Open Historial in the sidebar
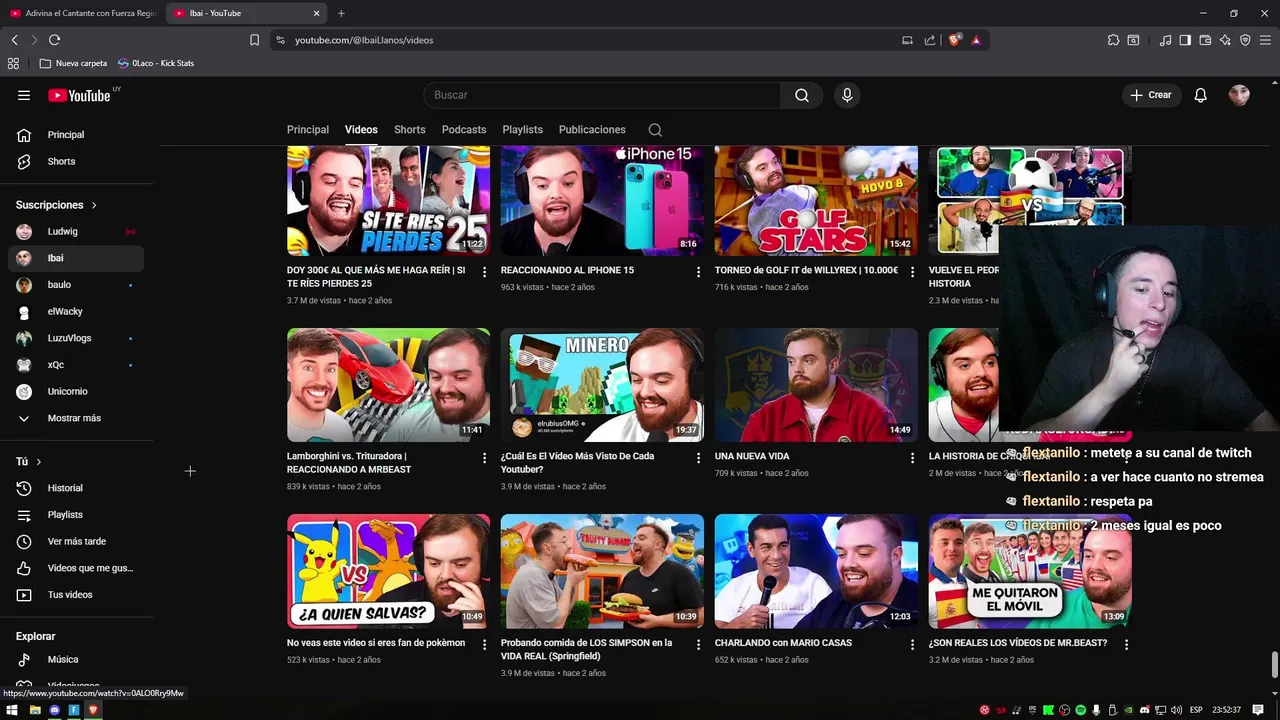Viewport: 1280px width, 720px height. point(74,488)
